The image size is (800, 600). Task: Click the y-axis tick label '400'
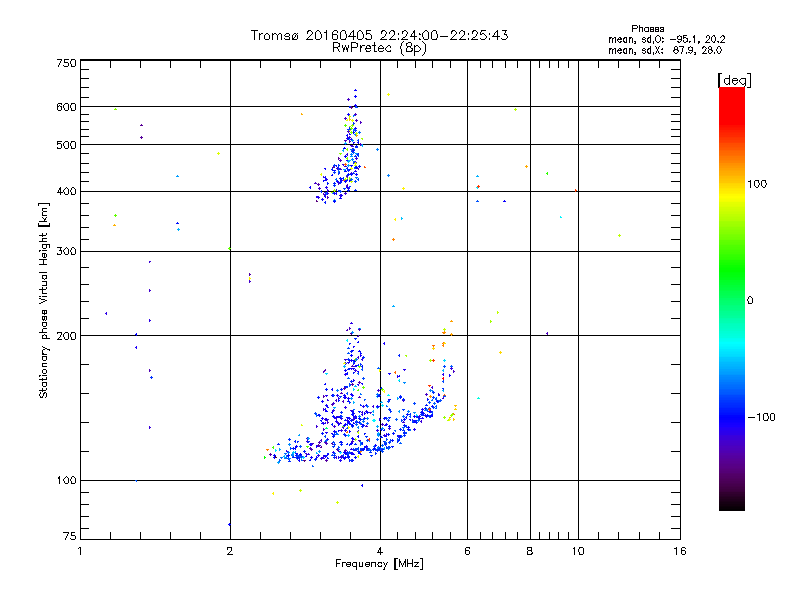[x=66, y=191]
